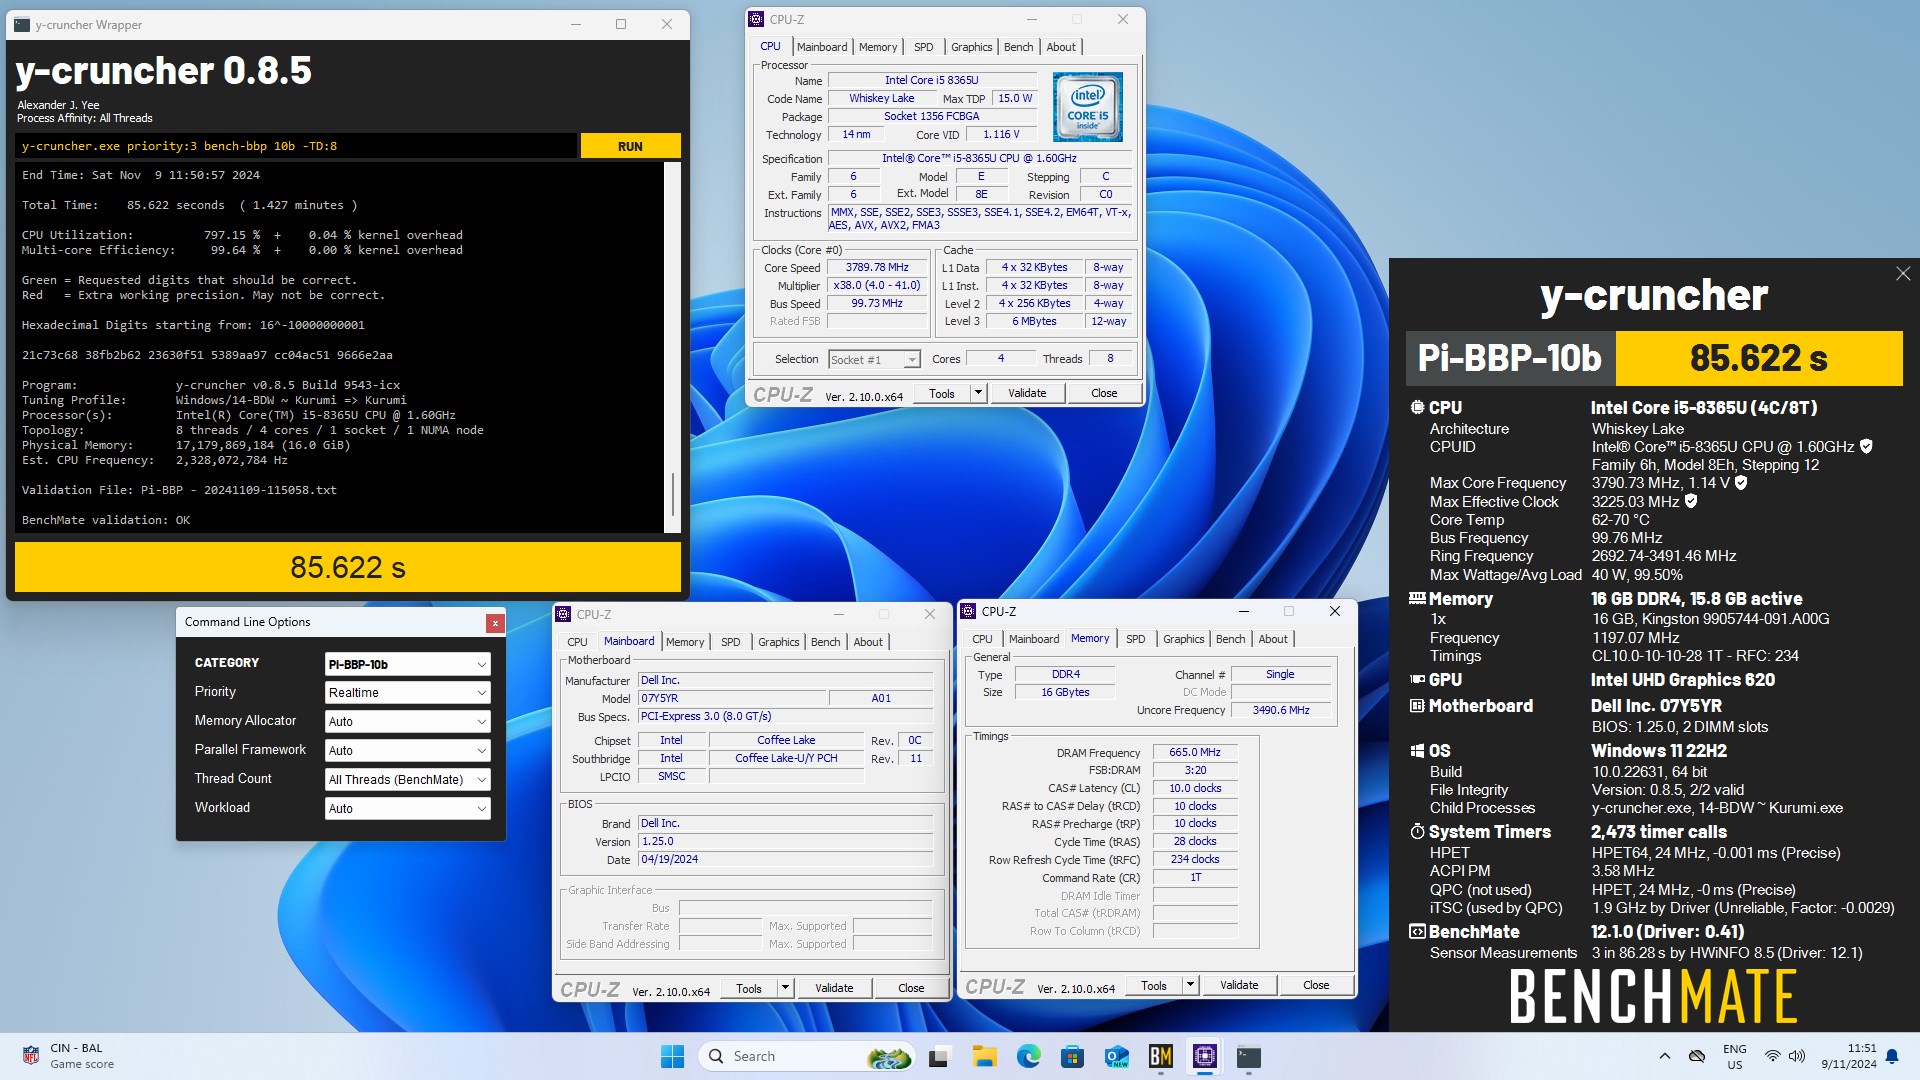Image resolution: width=1920 pixels, height=1080 pixels.
Task: Click the BenchMate version icon in panel
Action: [x=1417, y=932]
